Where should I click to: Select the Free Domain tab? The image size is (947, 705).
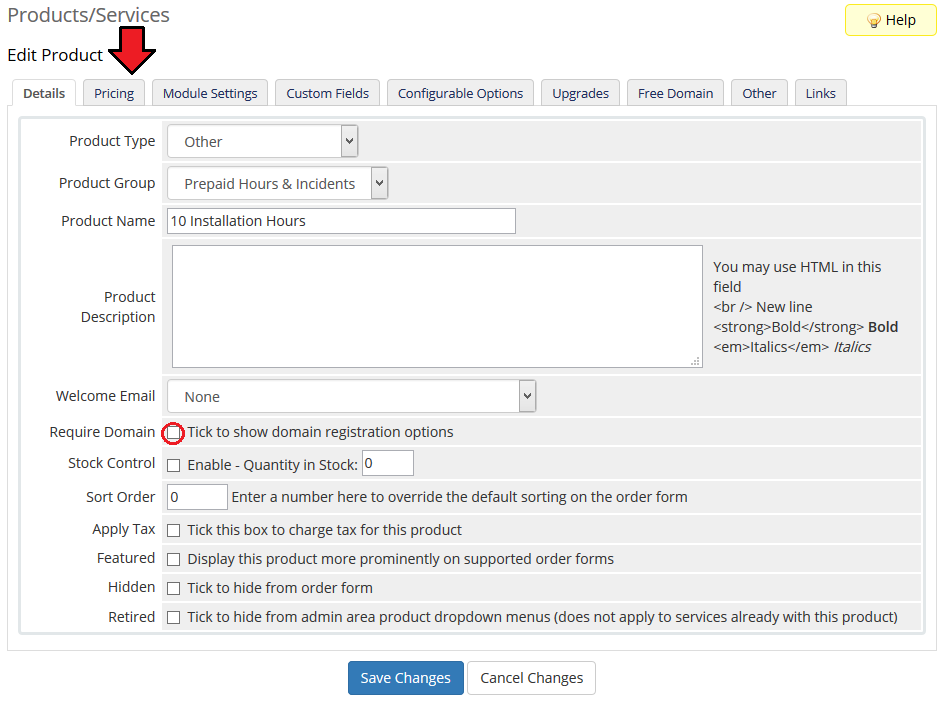pyautogui.click(x=675, y=93)
